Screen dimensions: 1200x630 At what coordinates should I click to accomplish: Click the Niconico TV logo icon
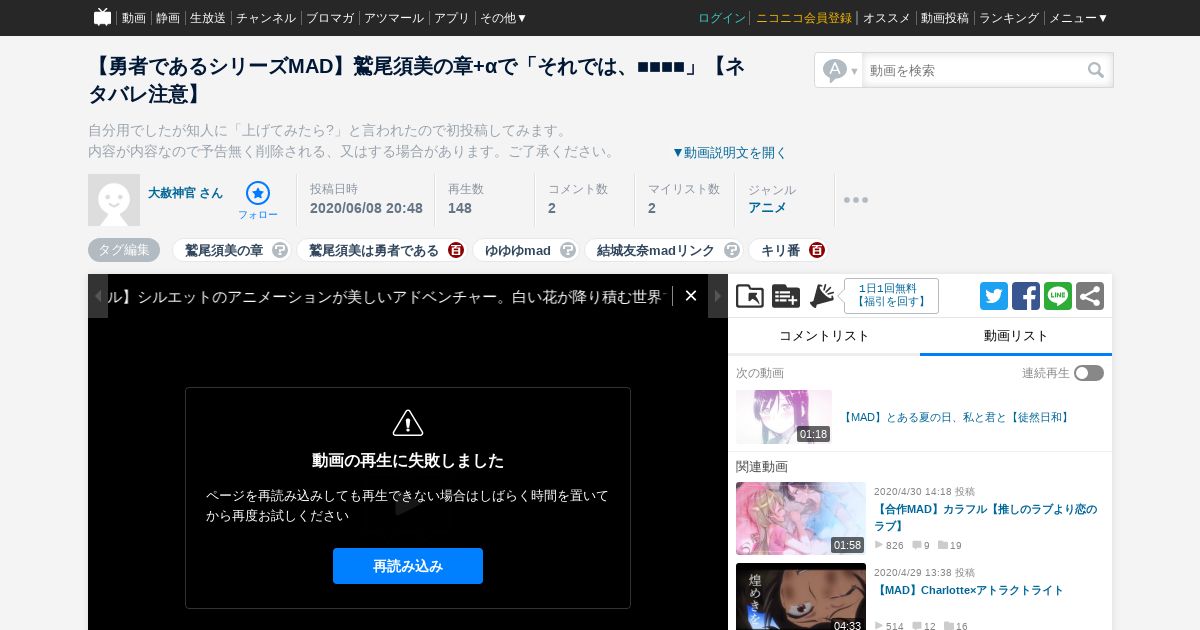102,17
